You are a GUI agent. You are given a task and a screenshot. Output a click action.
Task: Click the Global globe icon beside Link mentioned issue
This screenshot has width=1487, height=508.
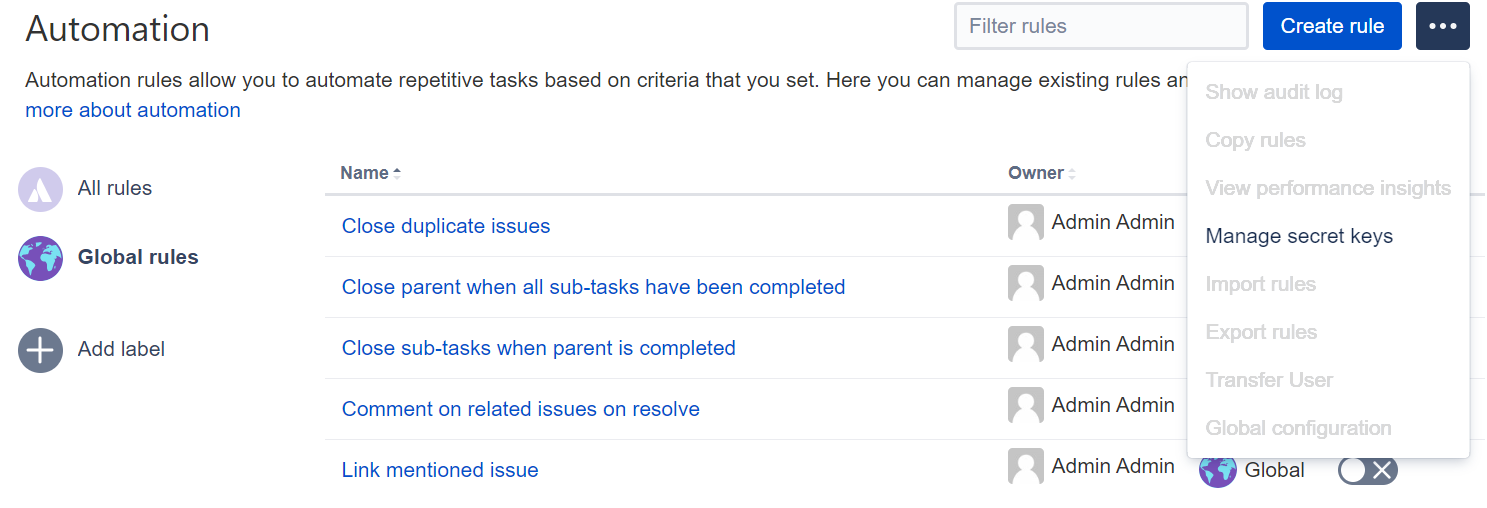1217,469
